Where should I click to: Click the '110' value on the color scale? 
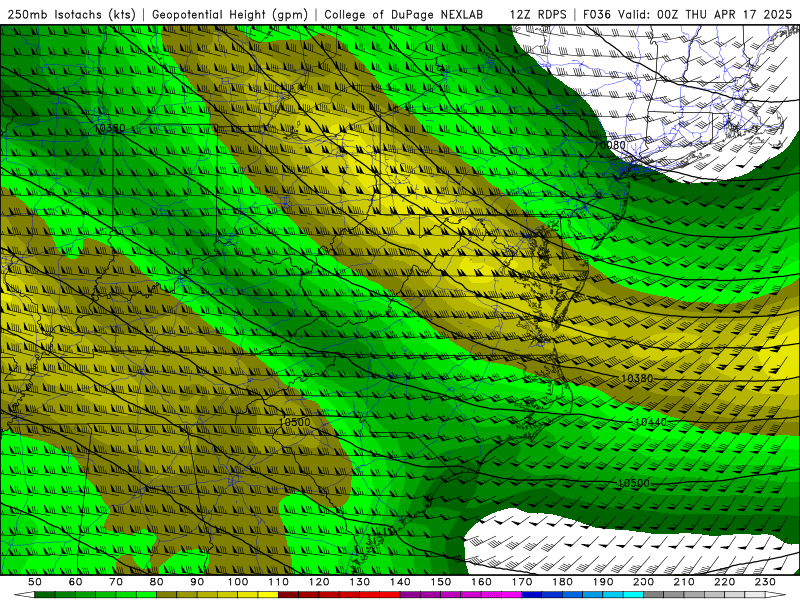(278, 582)
